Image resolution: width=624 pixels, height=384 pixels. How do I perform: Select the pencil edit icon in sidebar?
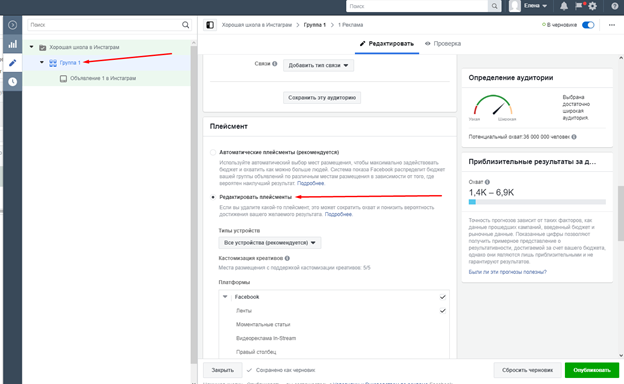(12, 62)
